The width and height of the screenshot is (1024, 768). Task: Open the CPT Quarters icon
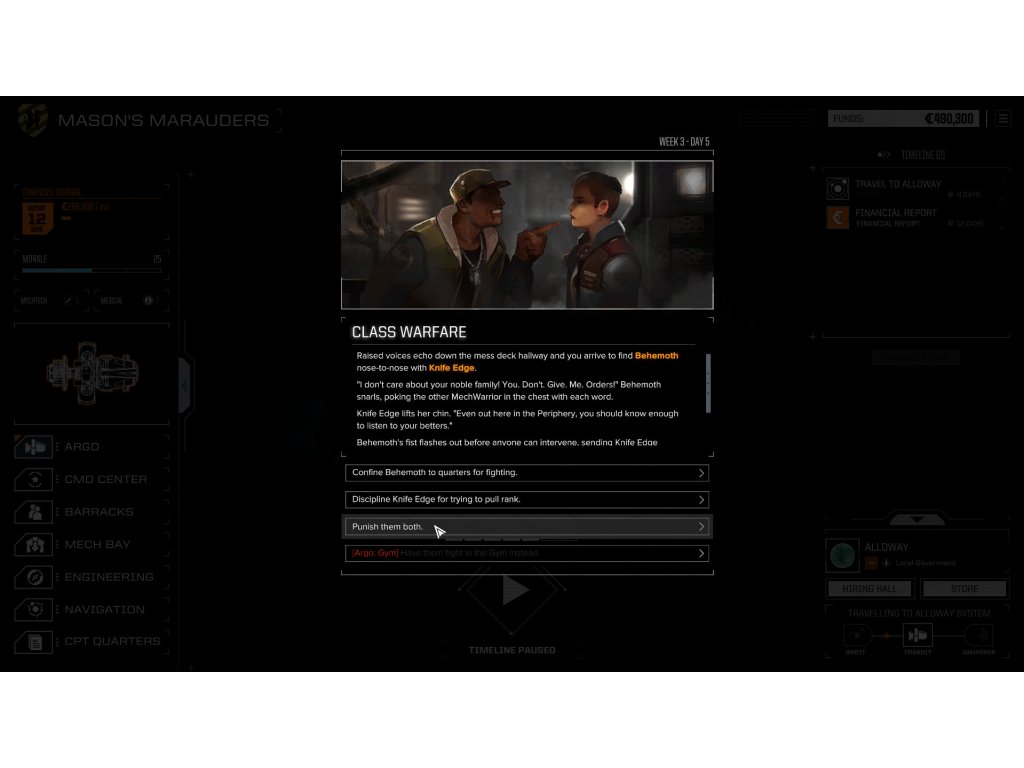[34, 642]
